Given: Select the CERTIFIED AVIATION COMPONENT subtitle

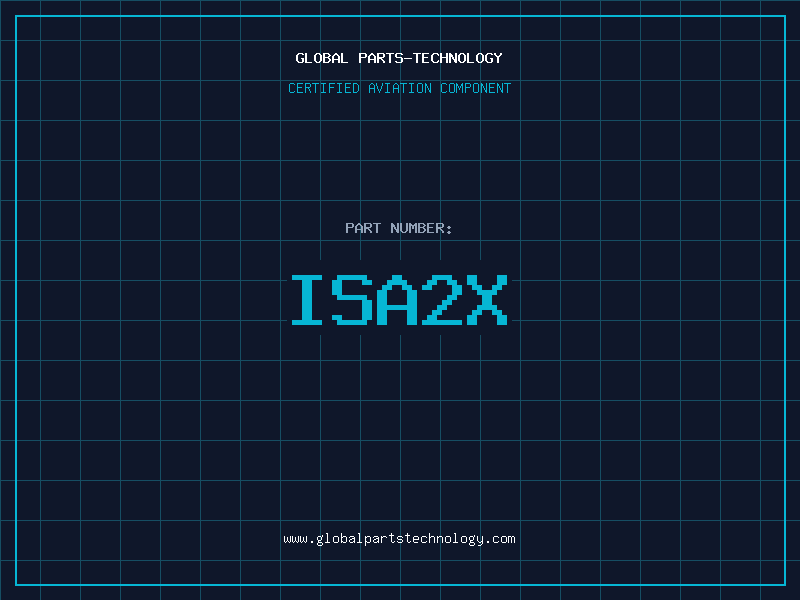Looking at the screenshot, I should (x=399, y=88).
